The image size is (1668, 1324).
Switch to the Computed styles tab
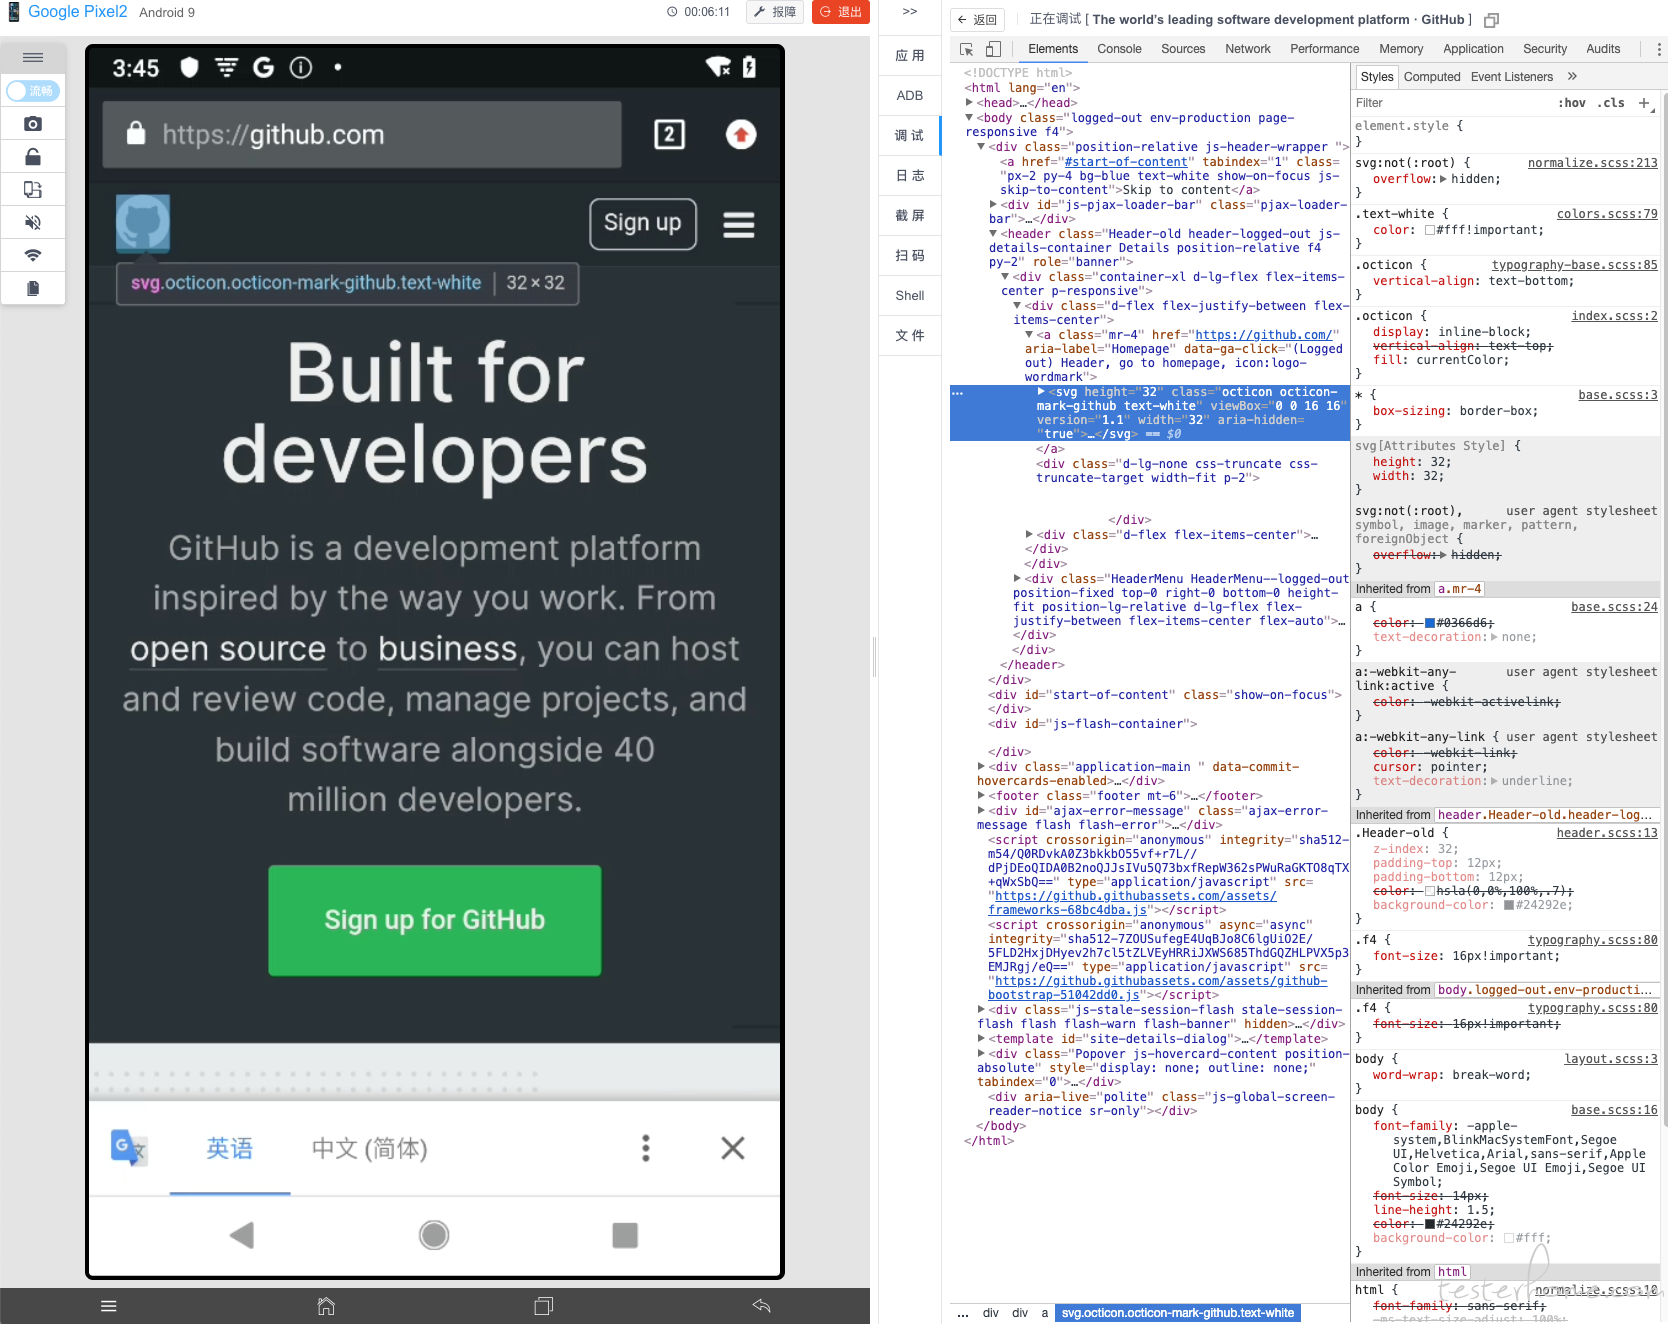(1432, 77)
